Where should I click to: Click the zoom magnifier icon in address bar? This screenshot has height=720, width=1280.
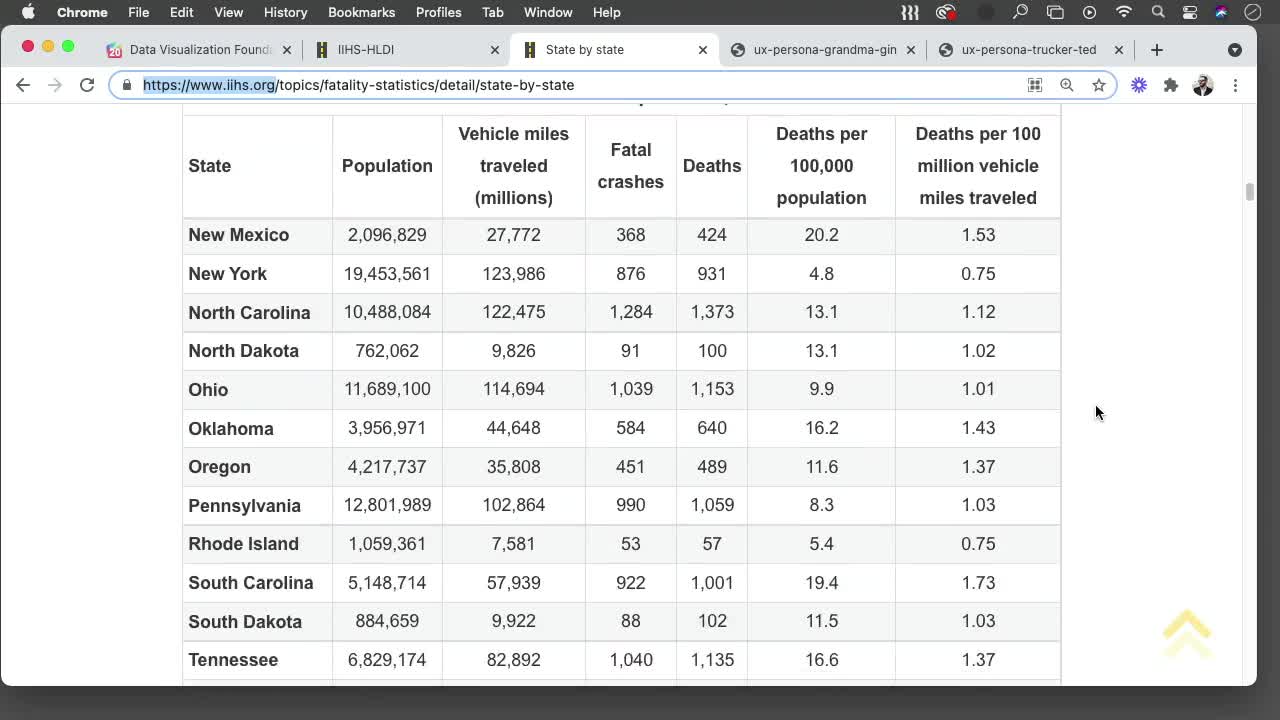[1066, 85]
